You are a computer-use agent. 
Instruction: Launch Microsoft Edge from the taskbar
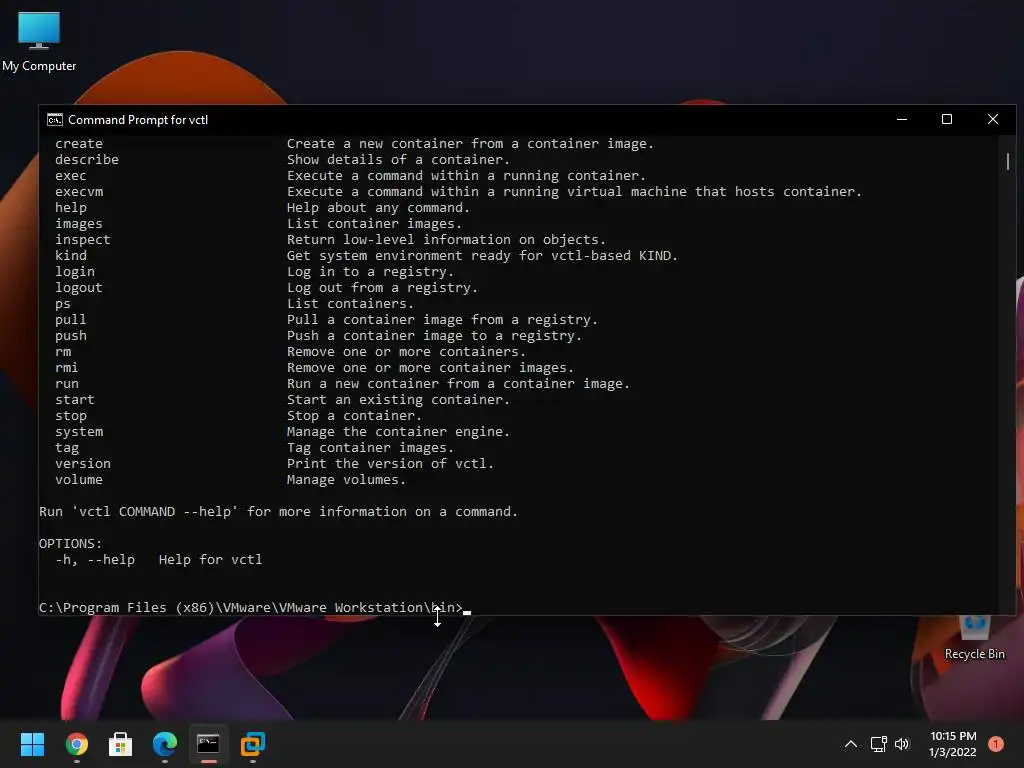(165, 744)
